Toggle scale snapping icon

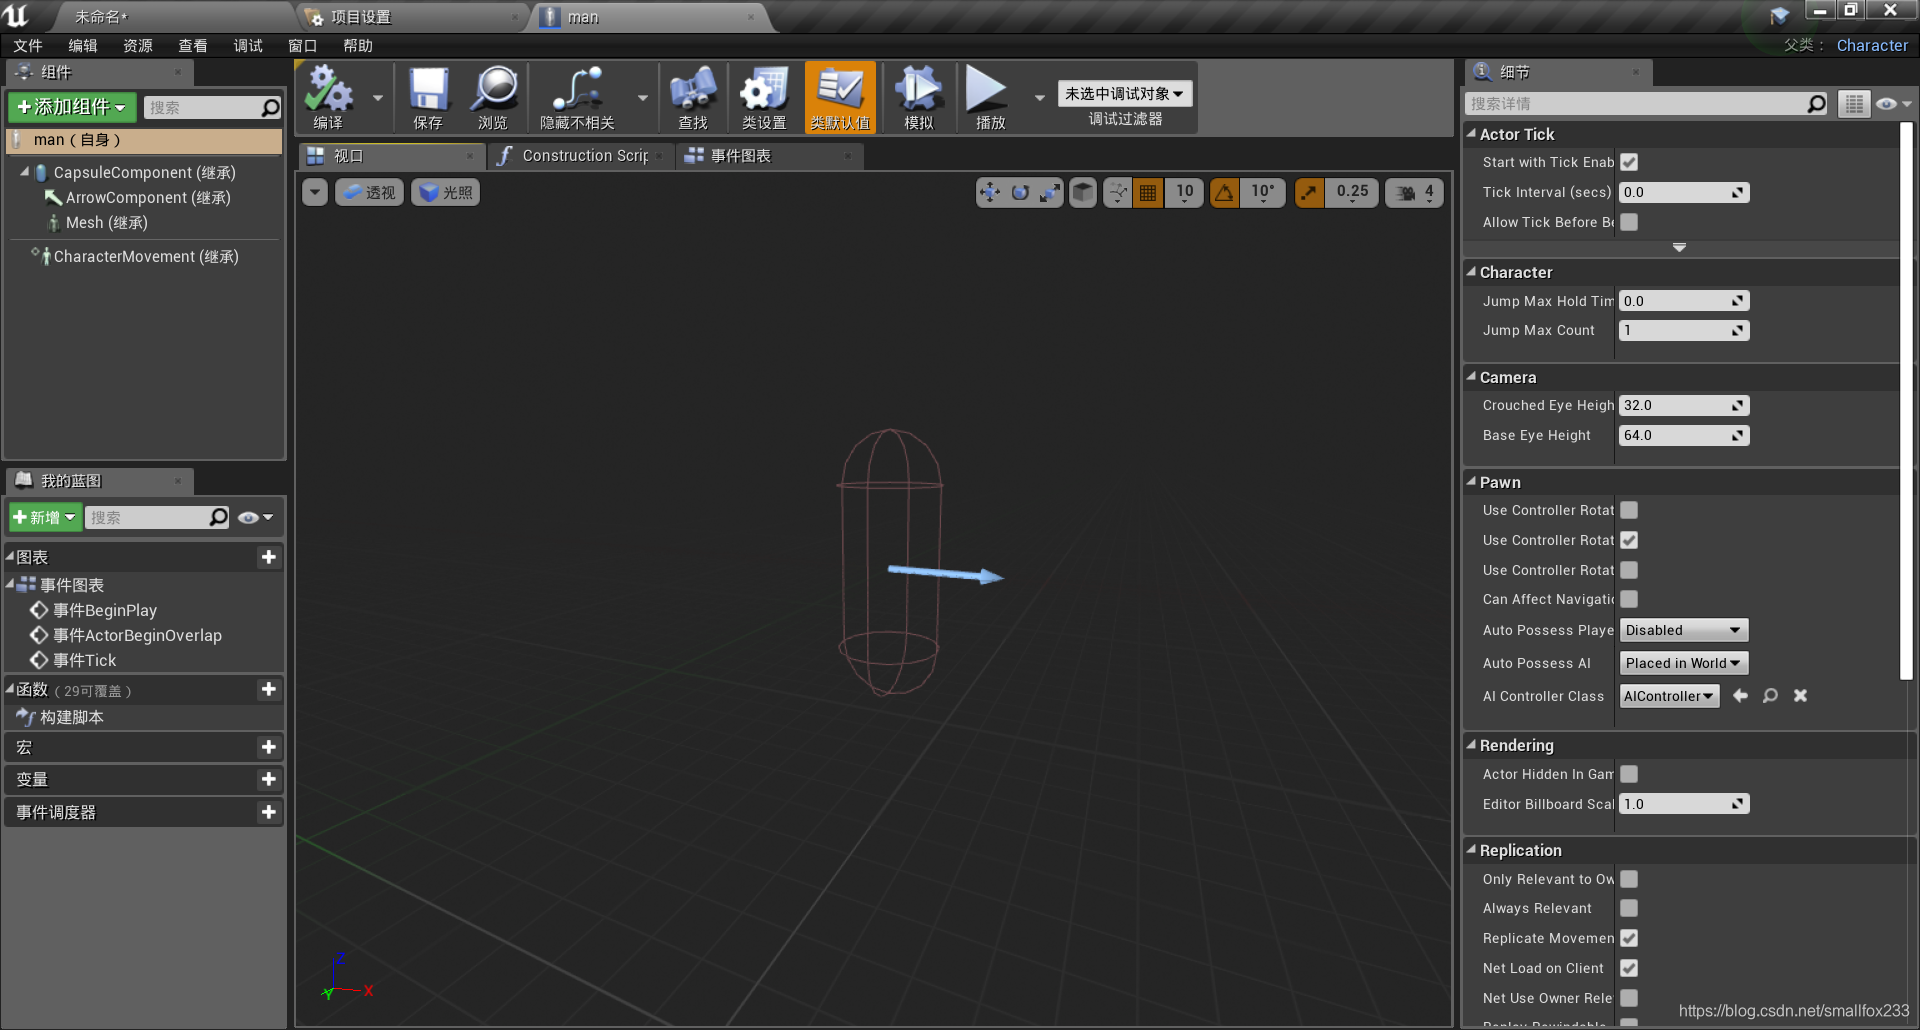click(1309, 192)
